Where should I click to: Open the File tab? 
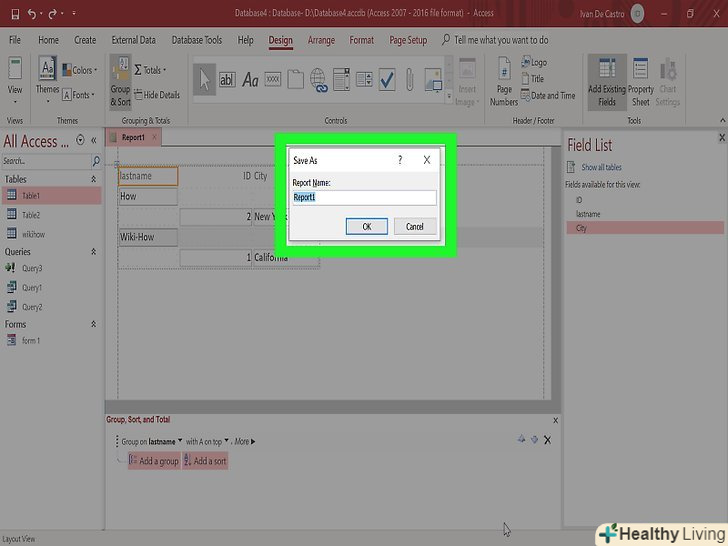15,40
